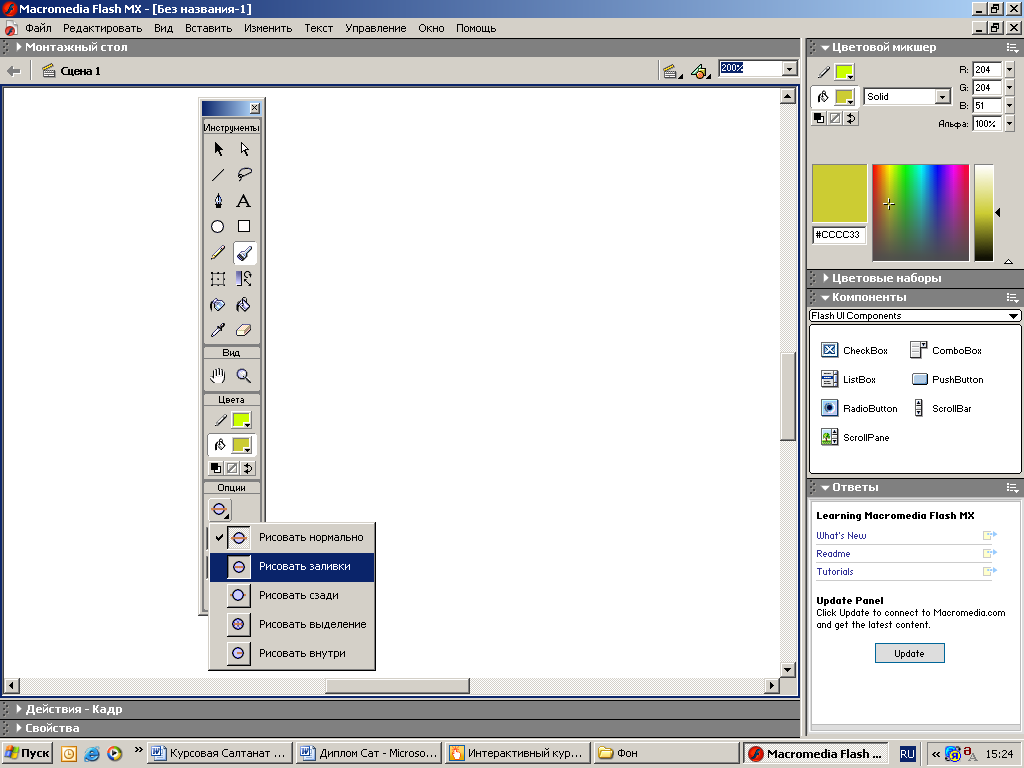
Task: Expand the Свойства panel
Action: coord(19,728)
